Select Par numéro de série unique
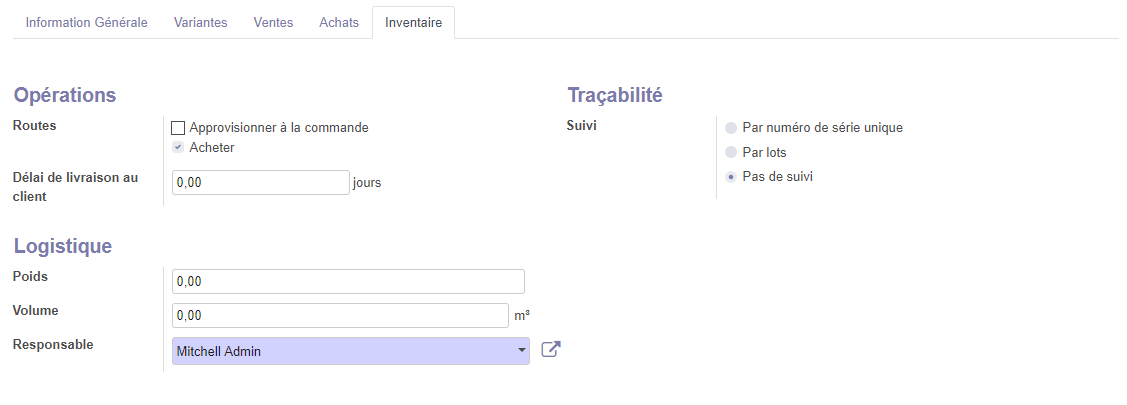Viewport: 1127px width, 405px height. tap(732, 128)
